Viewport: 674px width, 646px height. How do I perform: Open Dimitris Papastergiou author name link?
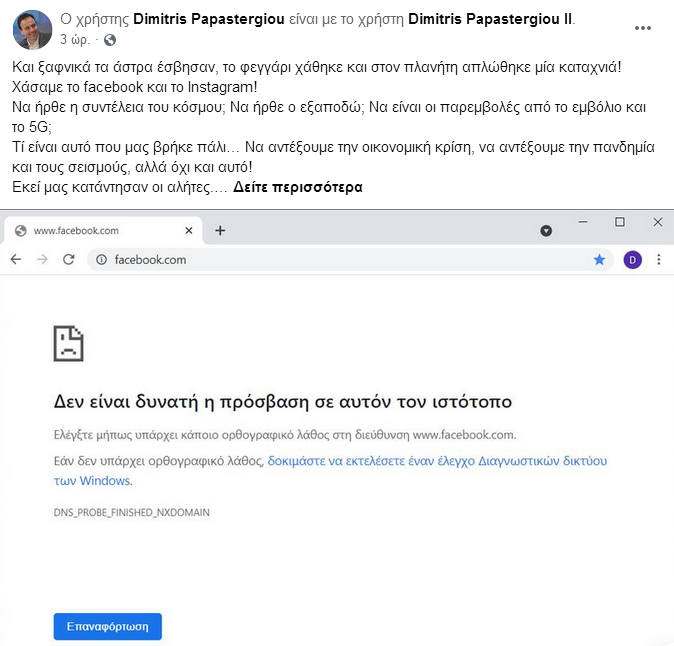(209, 19)
